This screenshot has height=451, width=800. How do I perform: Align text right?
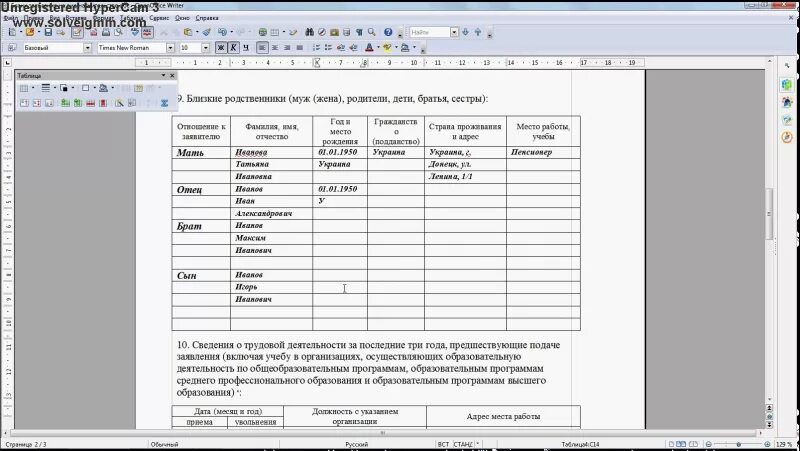pyautogui.click(x=287, y=47)
